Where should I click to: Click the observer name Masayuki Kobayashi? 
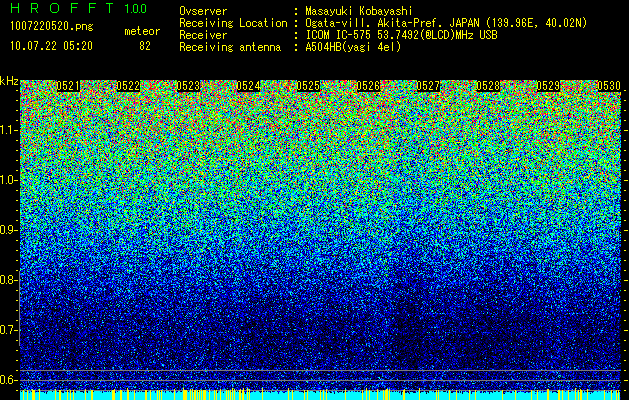coord(359,11)
